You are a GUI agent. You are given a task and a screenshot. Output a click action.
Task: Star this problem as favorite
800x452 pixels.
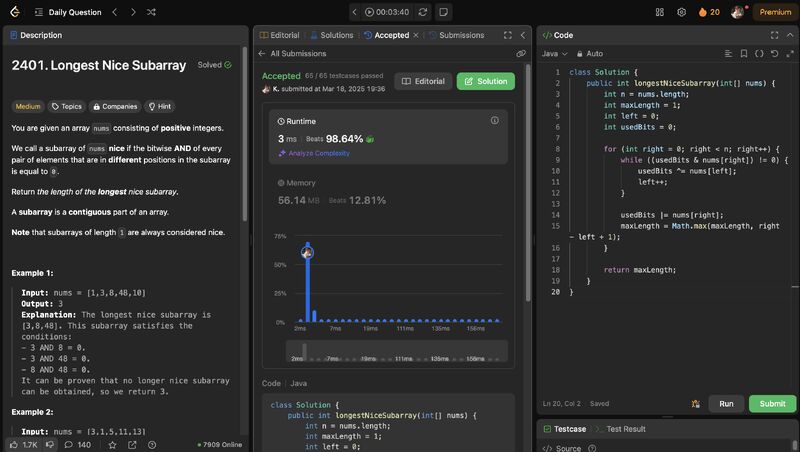[113, 444]
